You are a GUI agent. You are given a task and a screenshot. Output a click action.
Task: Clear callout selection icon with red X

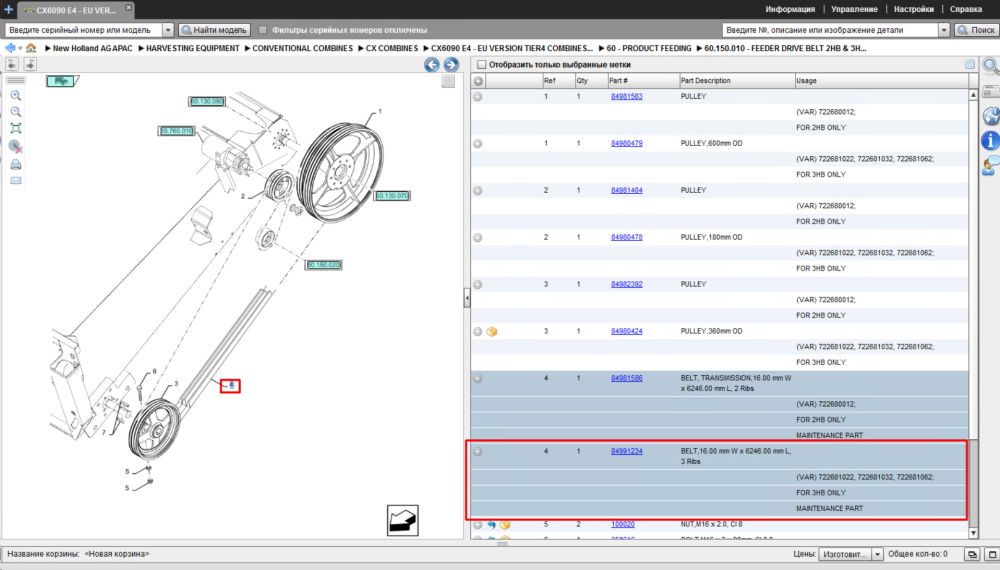[x=16, y=147]
